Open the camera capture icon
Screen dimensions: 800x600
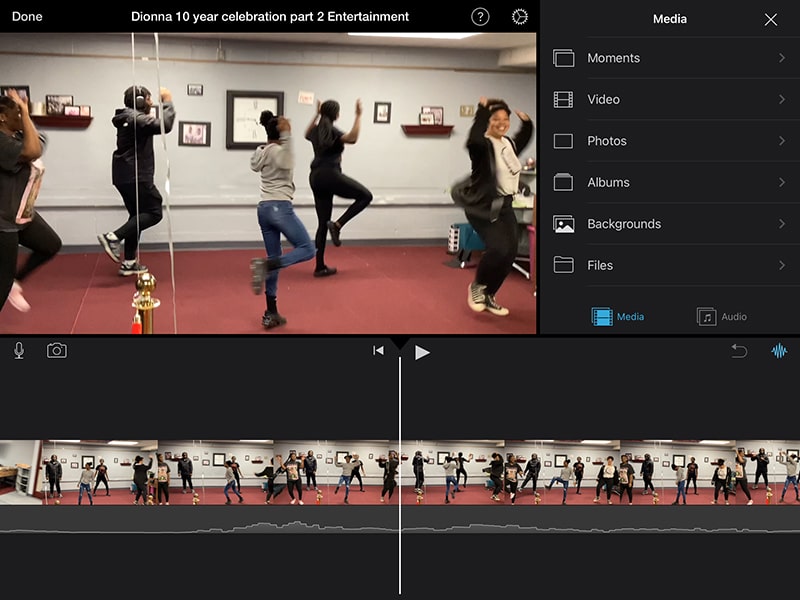pos(57,351)
